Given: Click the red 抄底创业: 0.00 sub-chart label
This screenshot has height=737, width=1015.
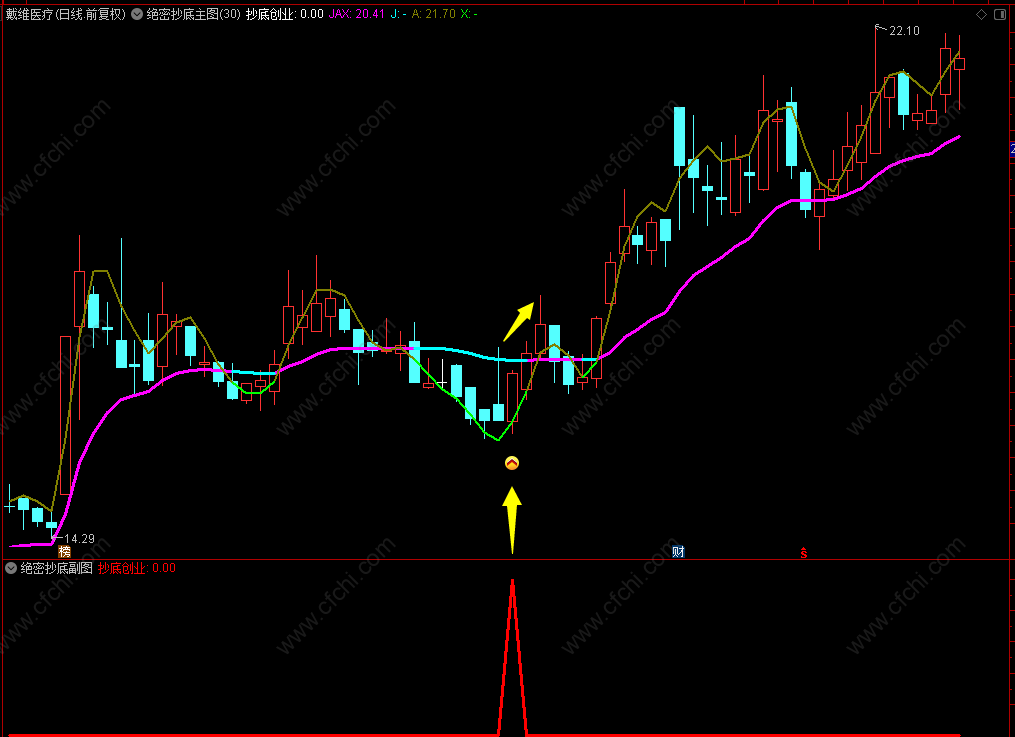Looking at the screenshot, I should tap(137, 568).
